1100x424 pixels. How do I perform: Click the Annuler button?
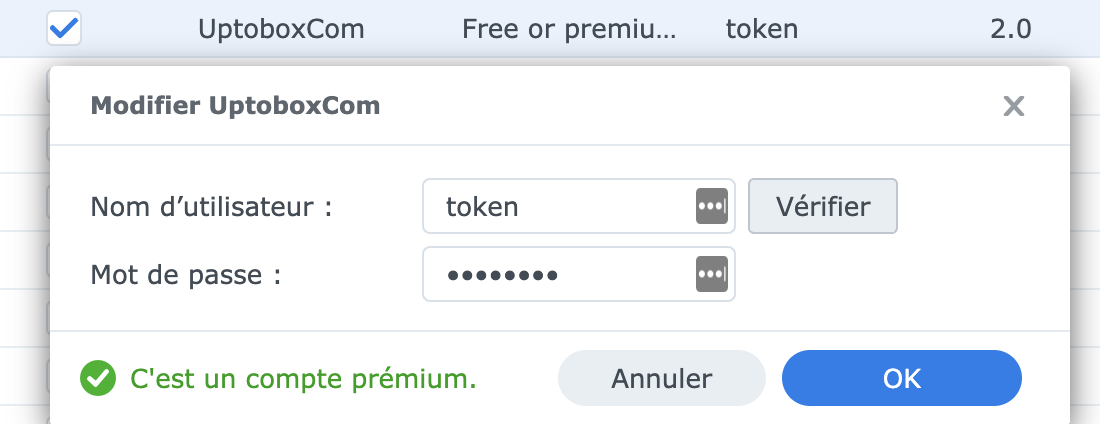click(x=661, y=379)
